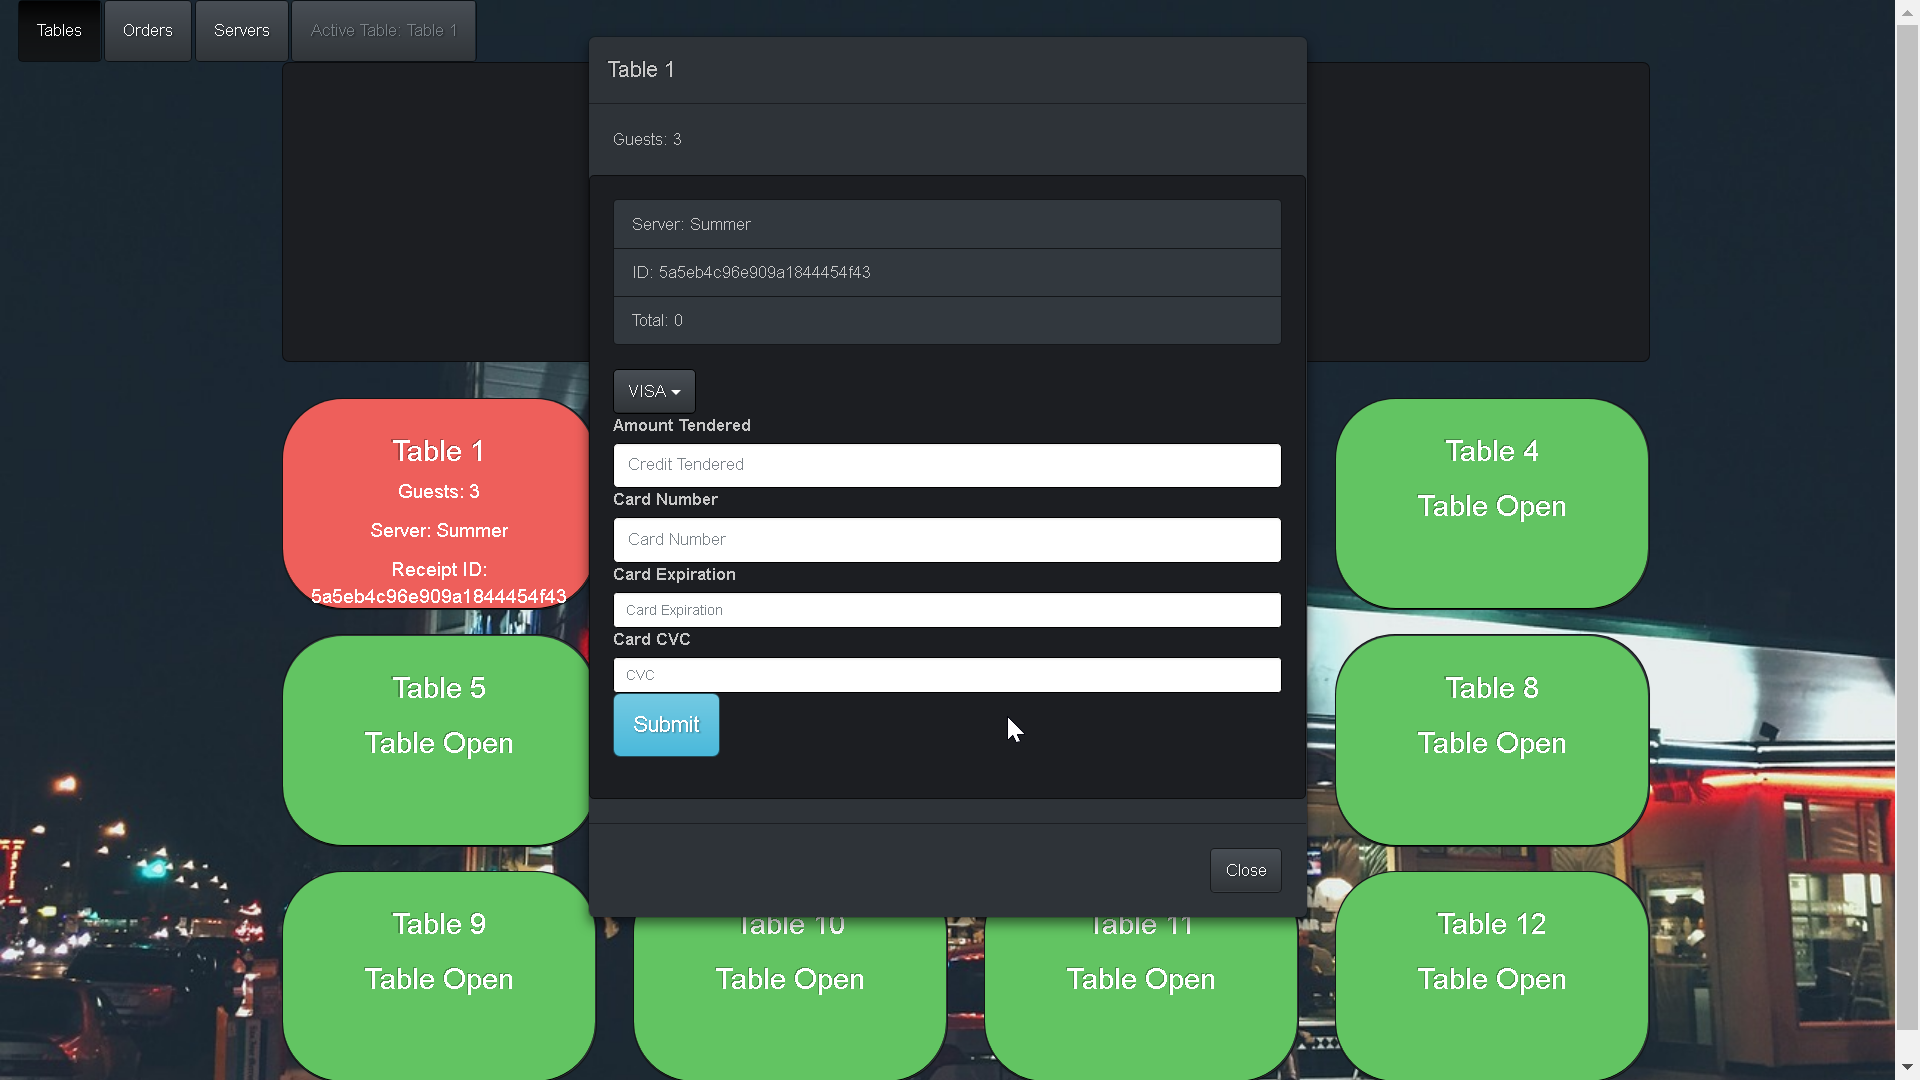Click the Card Number input field
This screenshot has width=1920, height=1080.
[947, 539]
